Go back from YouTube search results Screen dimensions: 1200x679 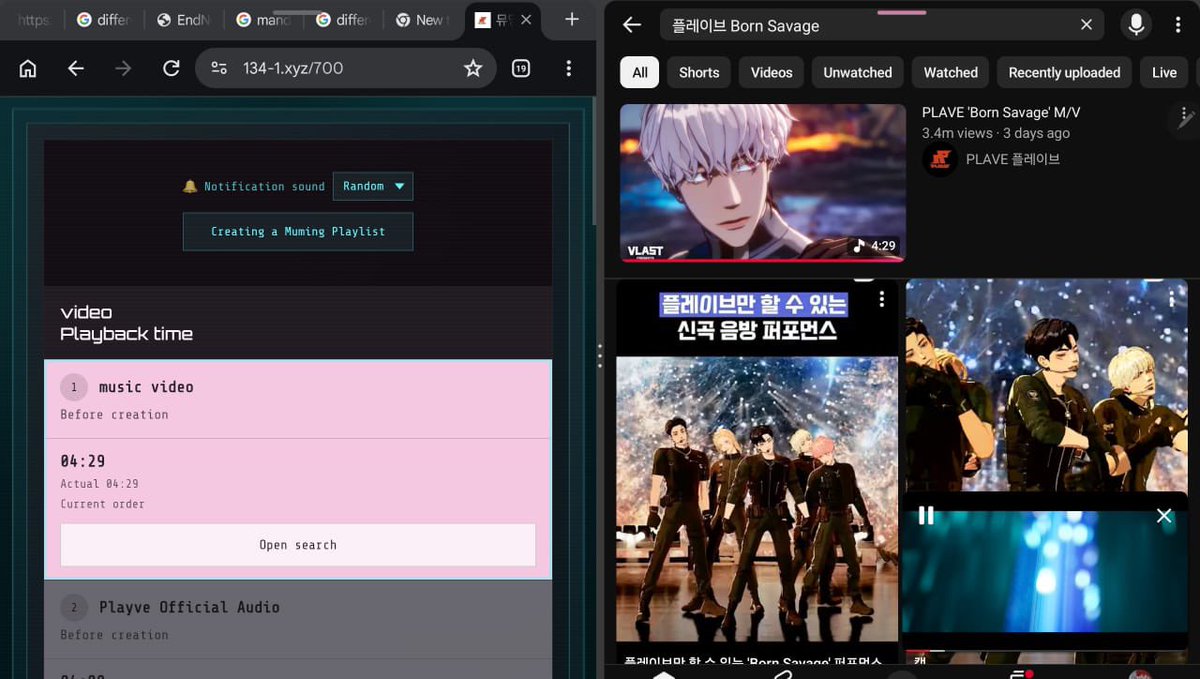631,25
